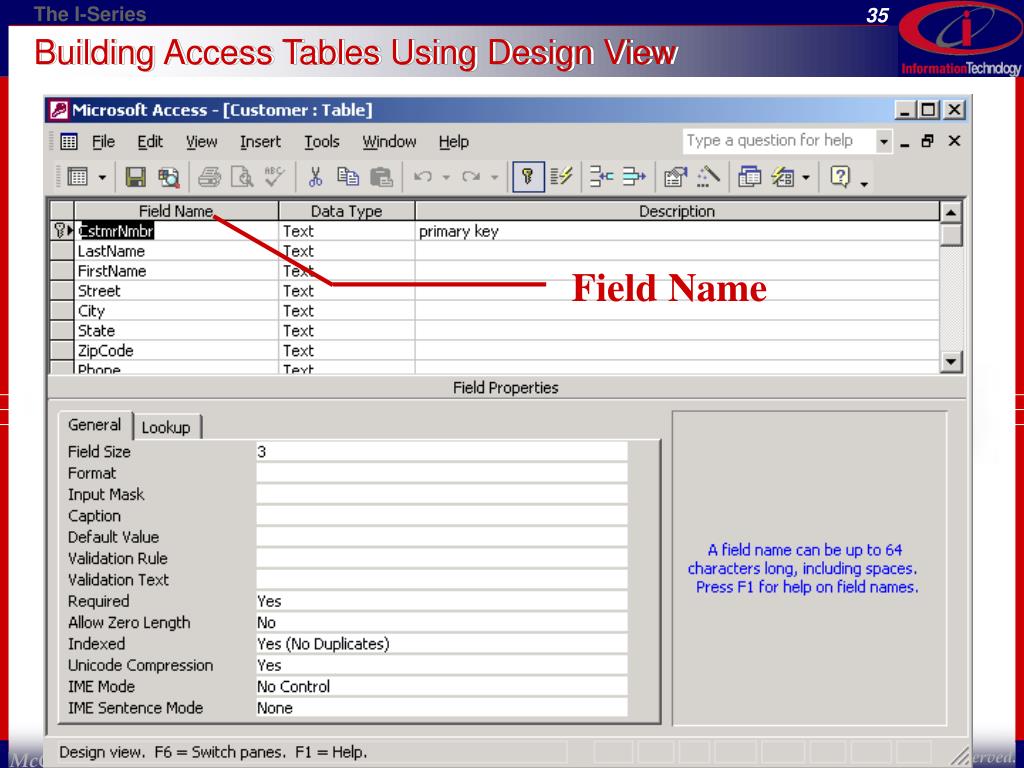Image resolution: width=1024 pixels, height=768 pixels.
Task: Select the City field name cell
Action: pos(177,311)
